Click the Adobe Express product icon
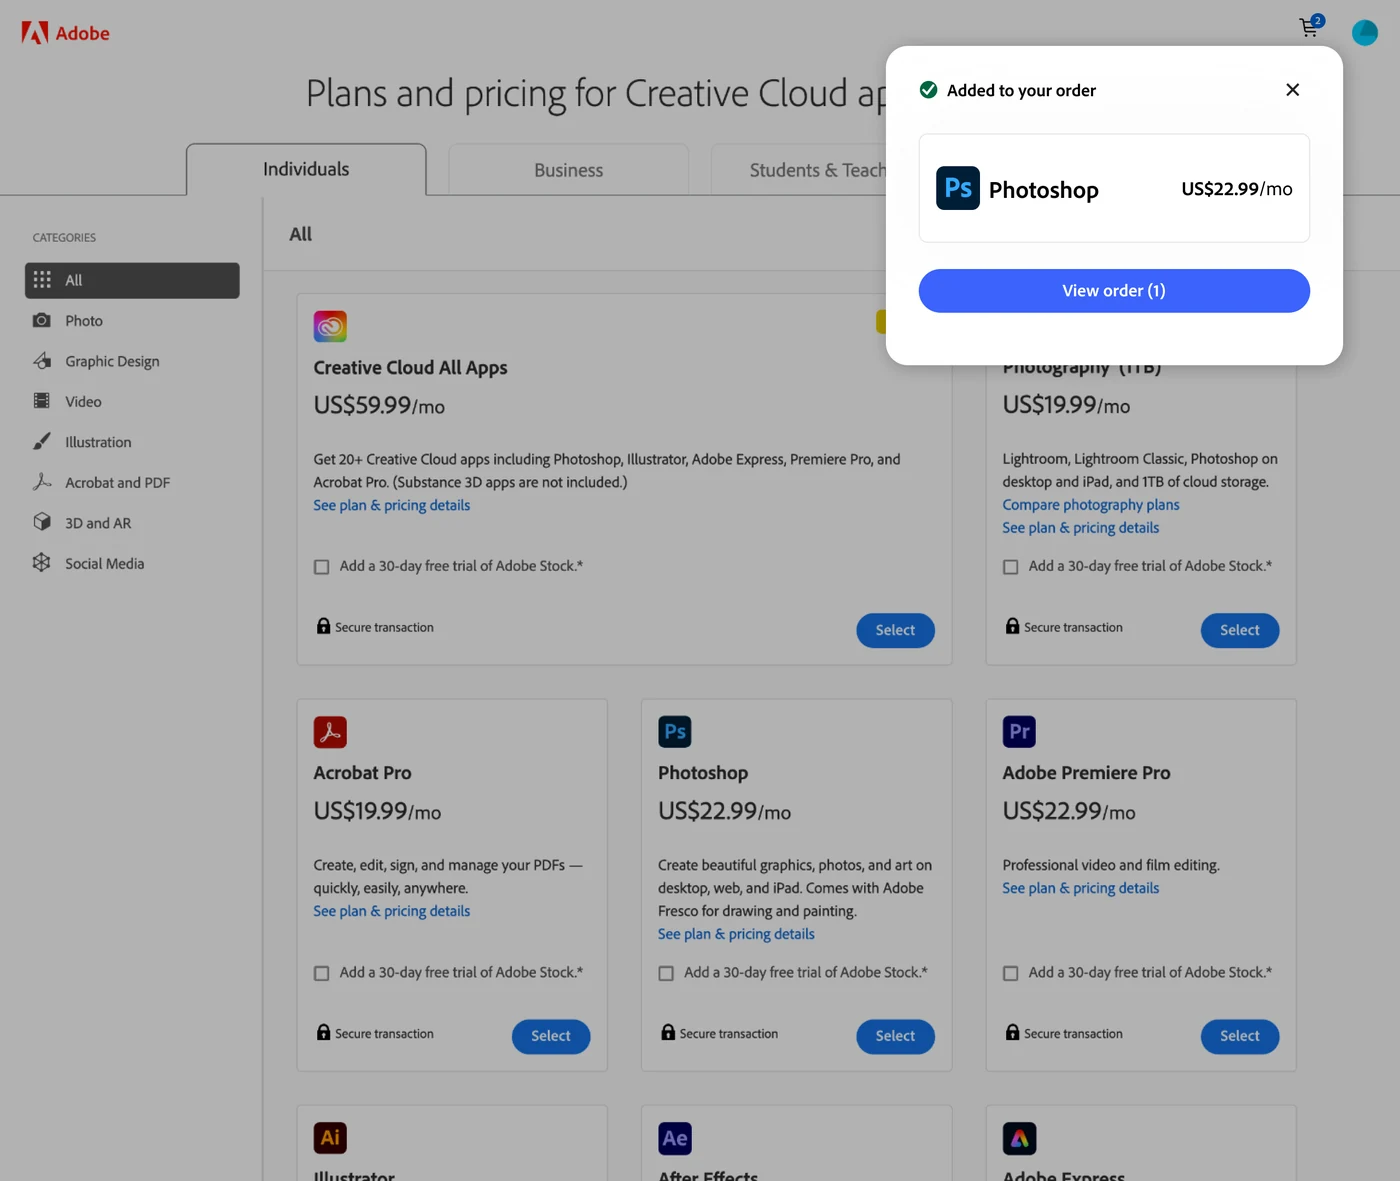 [x=1019, y=1138]
